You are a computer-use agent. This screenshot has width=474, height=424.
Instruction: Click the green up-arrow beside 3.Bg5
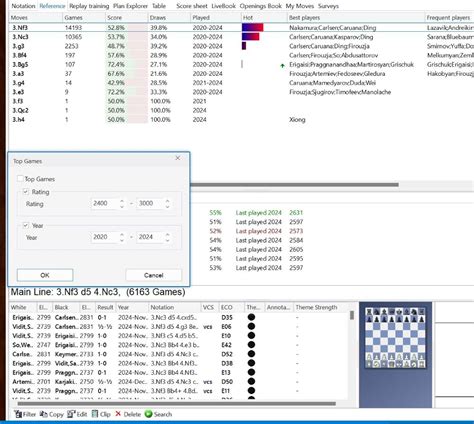click(x=282, y=66)
